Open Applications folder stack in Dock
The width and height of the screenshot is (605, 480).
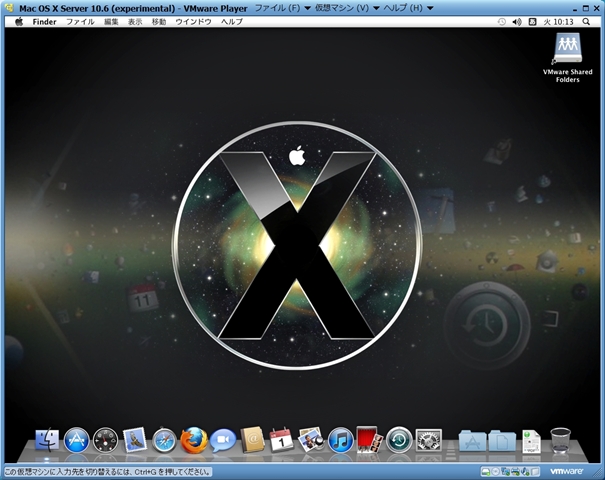[x=472, y=441]
